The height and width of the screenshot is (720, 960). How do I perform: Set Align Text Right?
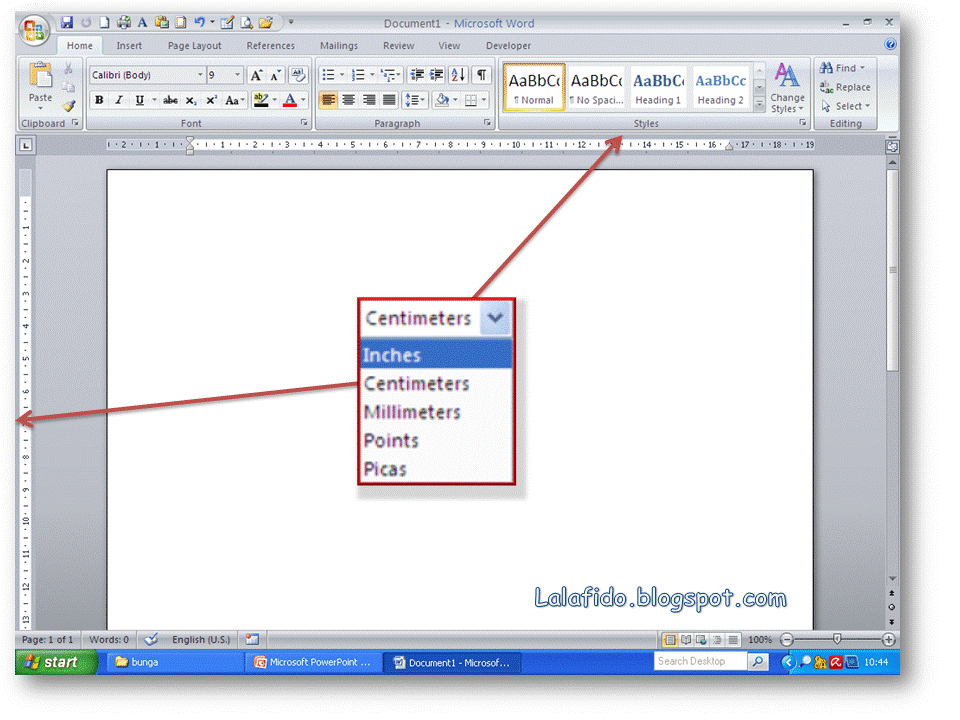pyautogui.click(x=369, y=100)
